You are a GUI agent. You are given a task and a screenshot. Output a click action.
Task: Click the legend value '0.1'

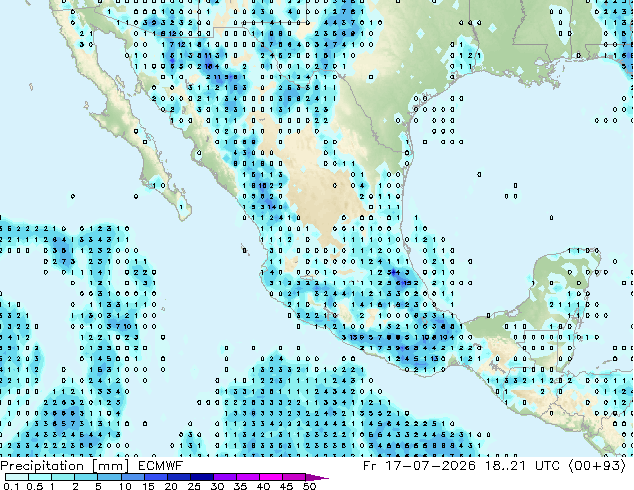[11, 486]
